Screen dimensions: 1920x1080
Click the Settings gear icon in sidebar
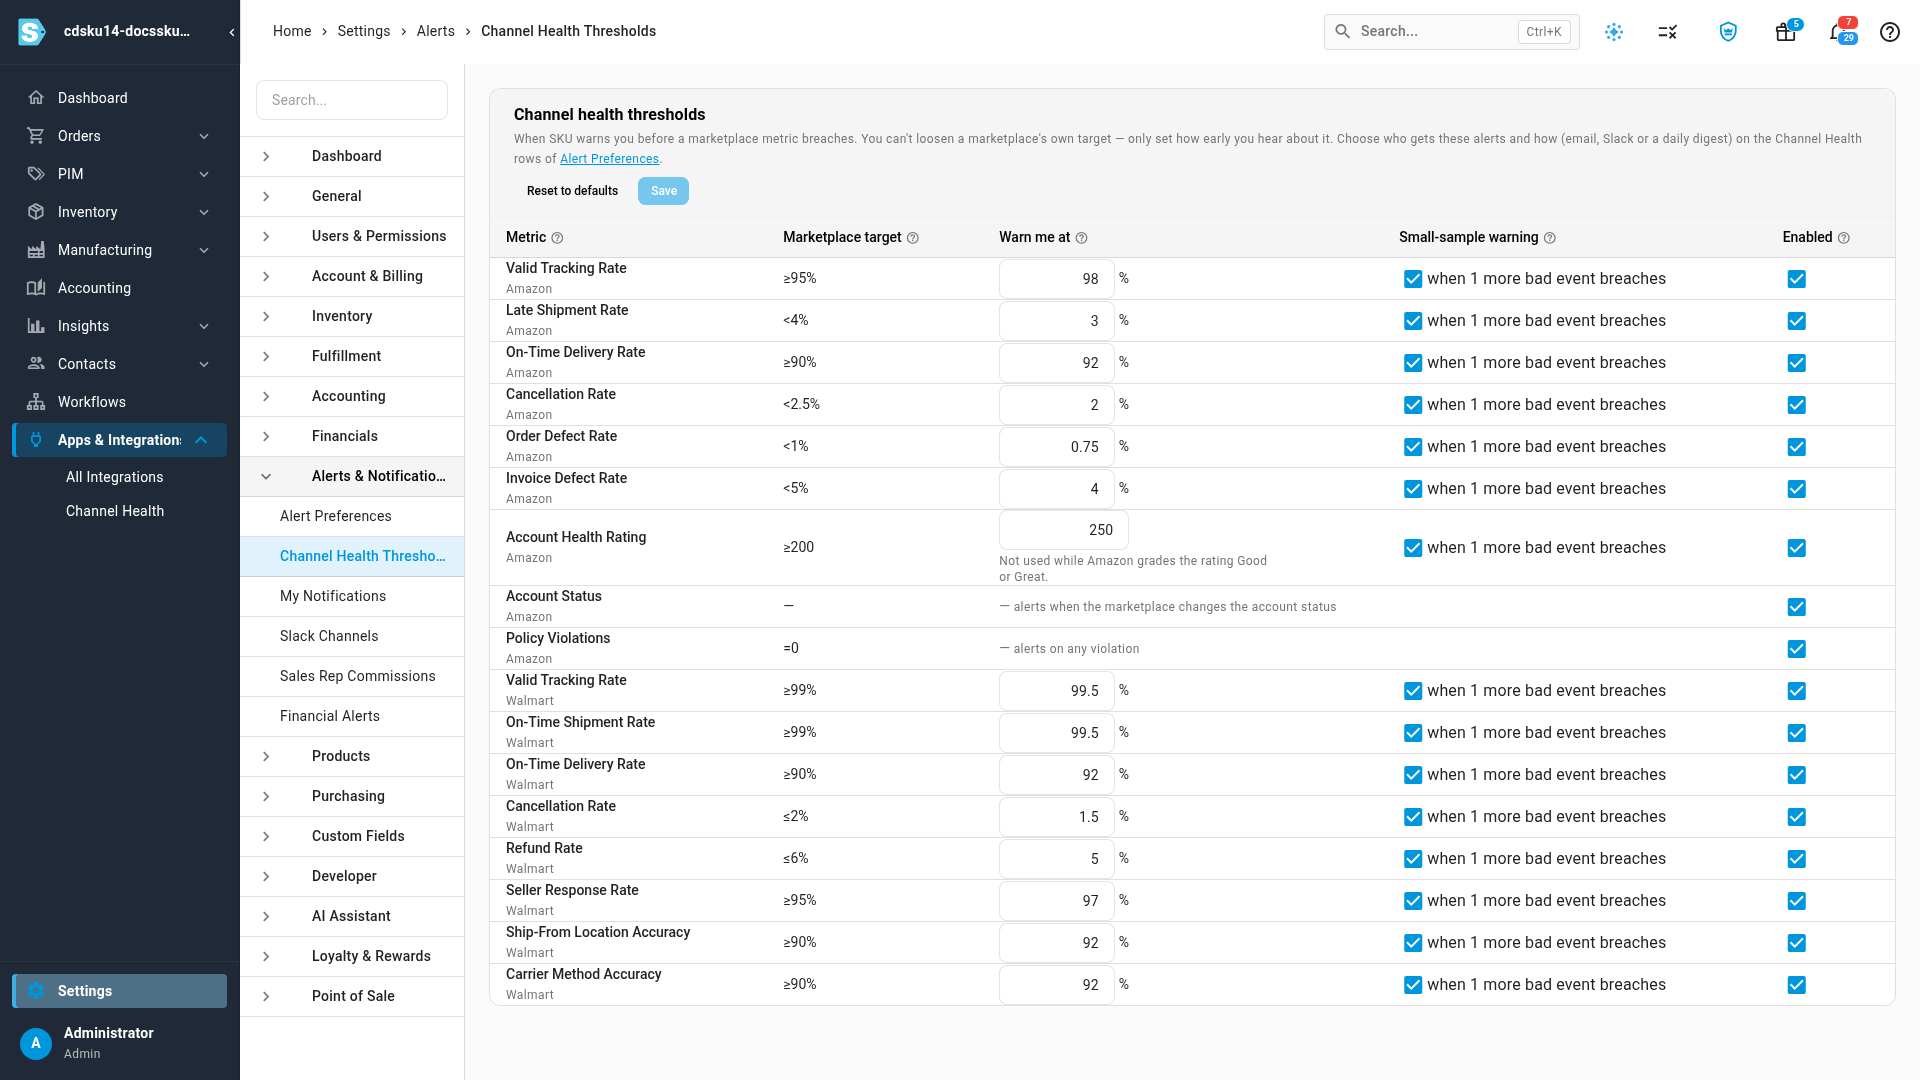coord(36,991)
